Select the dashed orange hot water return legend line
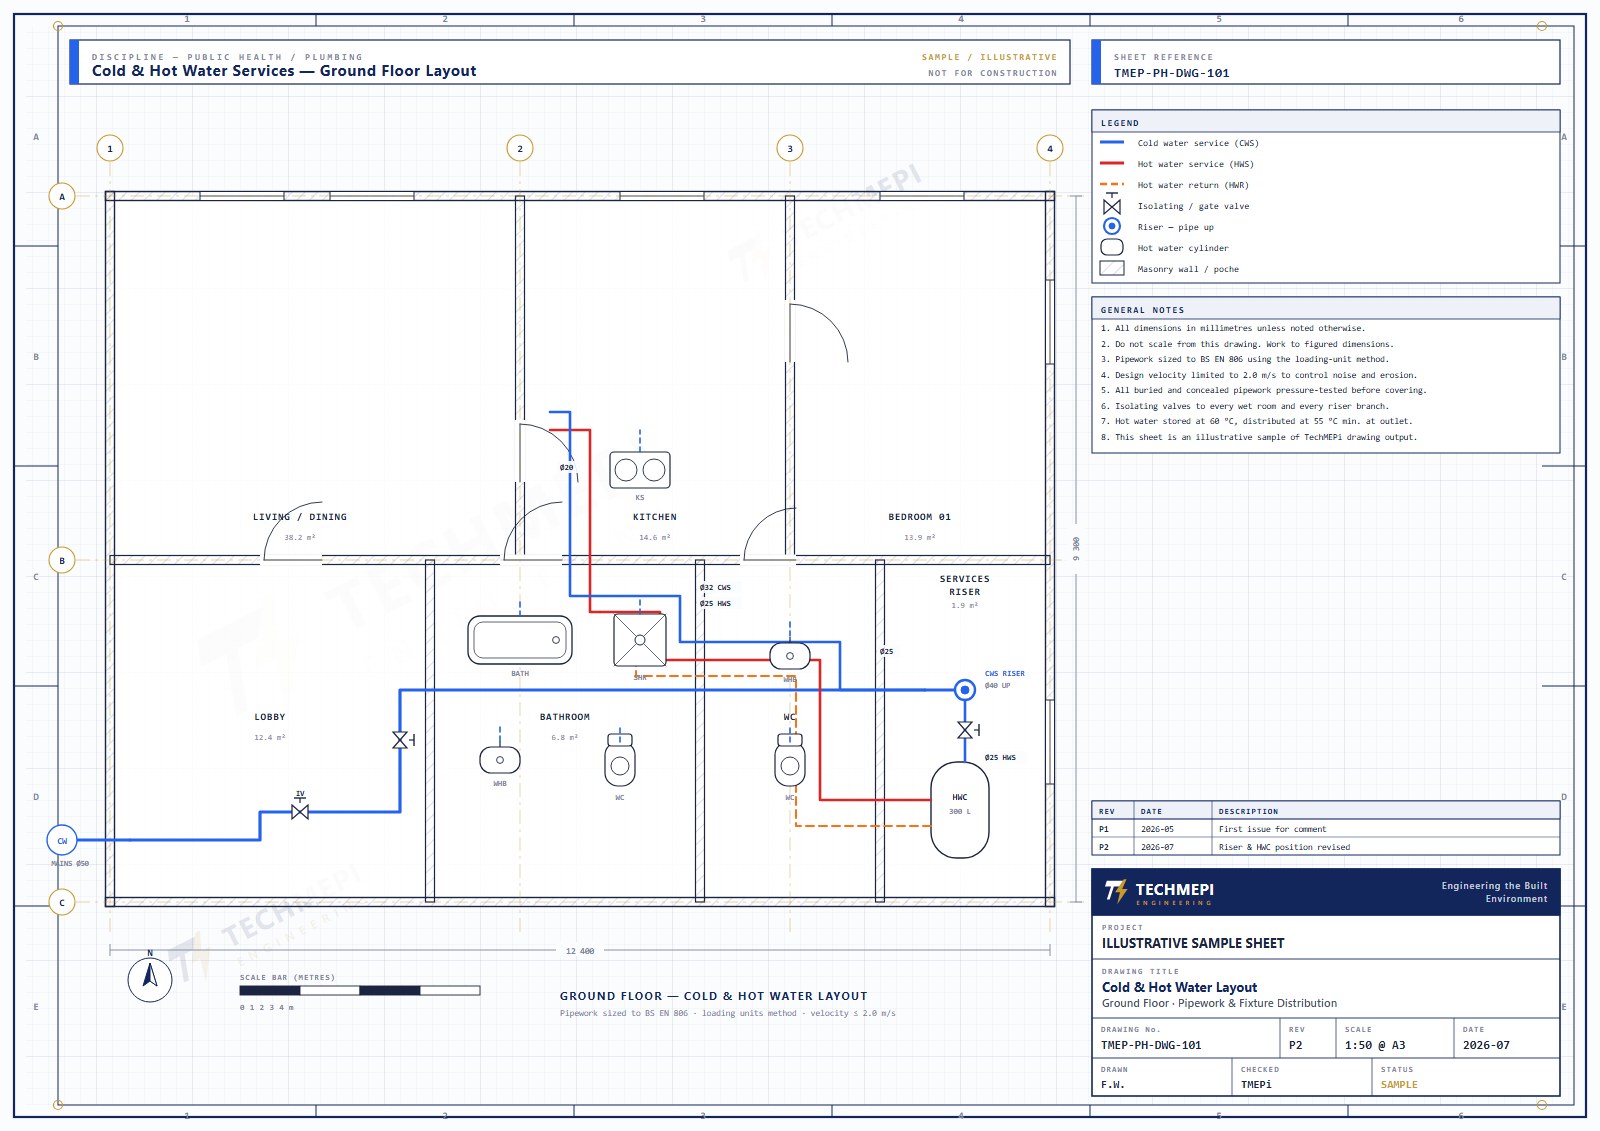This screenshot has height=1131, width=1600. (1112, 185)
